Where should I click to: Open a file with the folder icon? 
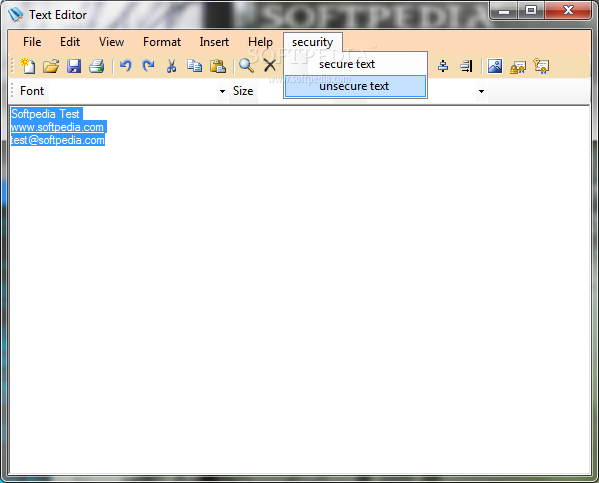click(51, 66)
